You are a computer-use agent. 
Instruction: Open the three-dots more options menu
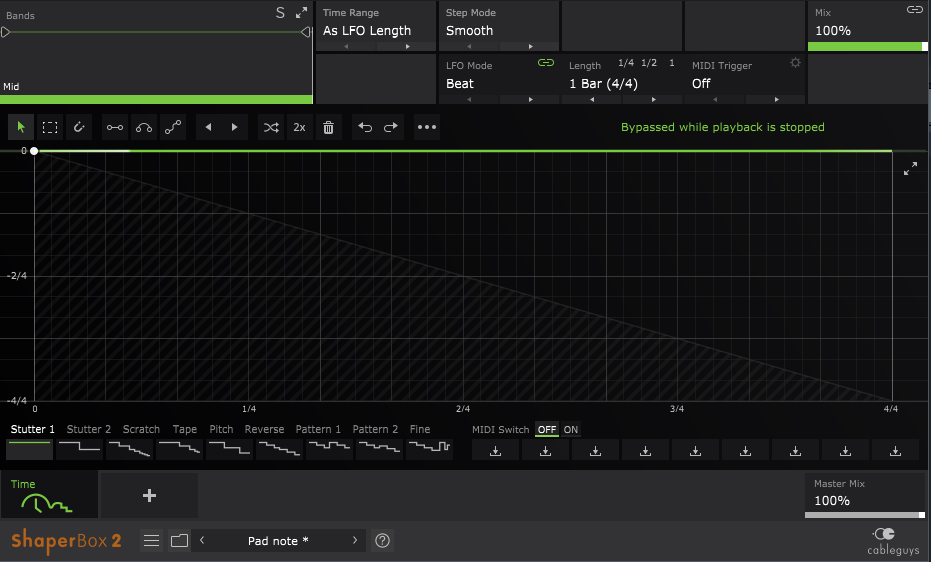pyautogui.click(x=427, y=127)
